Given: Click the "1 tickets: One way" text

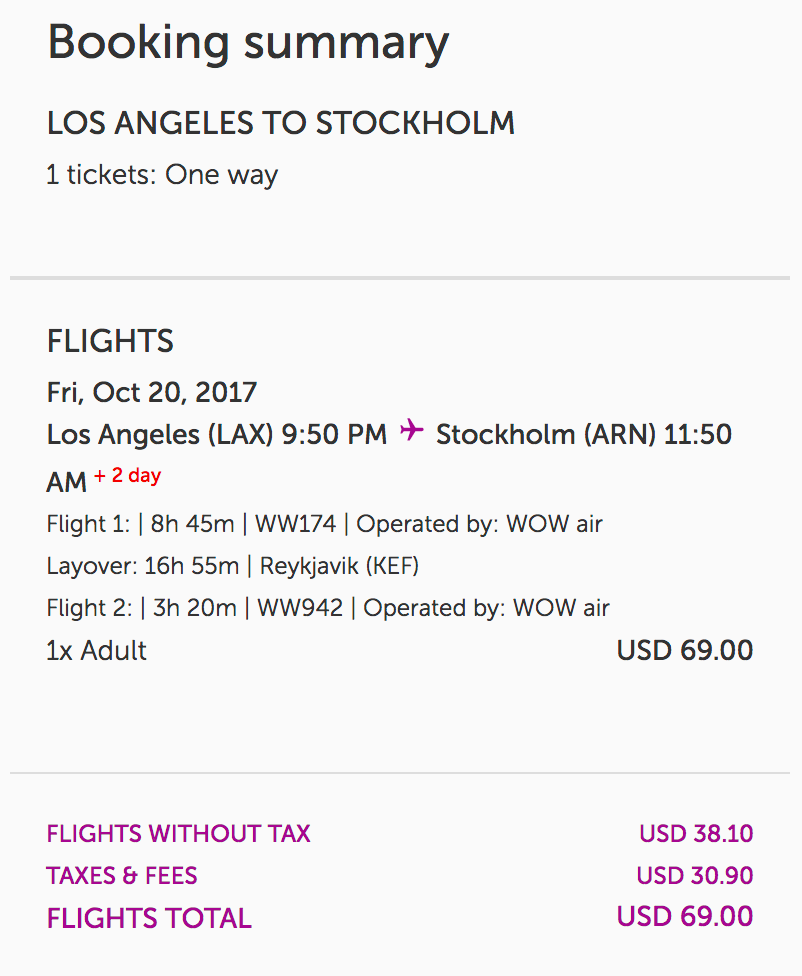Looking at the screenshot, I should pos(162,175).
